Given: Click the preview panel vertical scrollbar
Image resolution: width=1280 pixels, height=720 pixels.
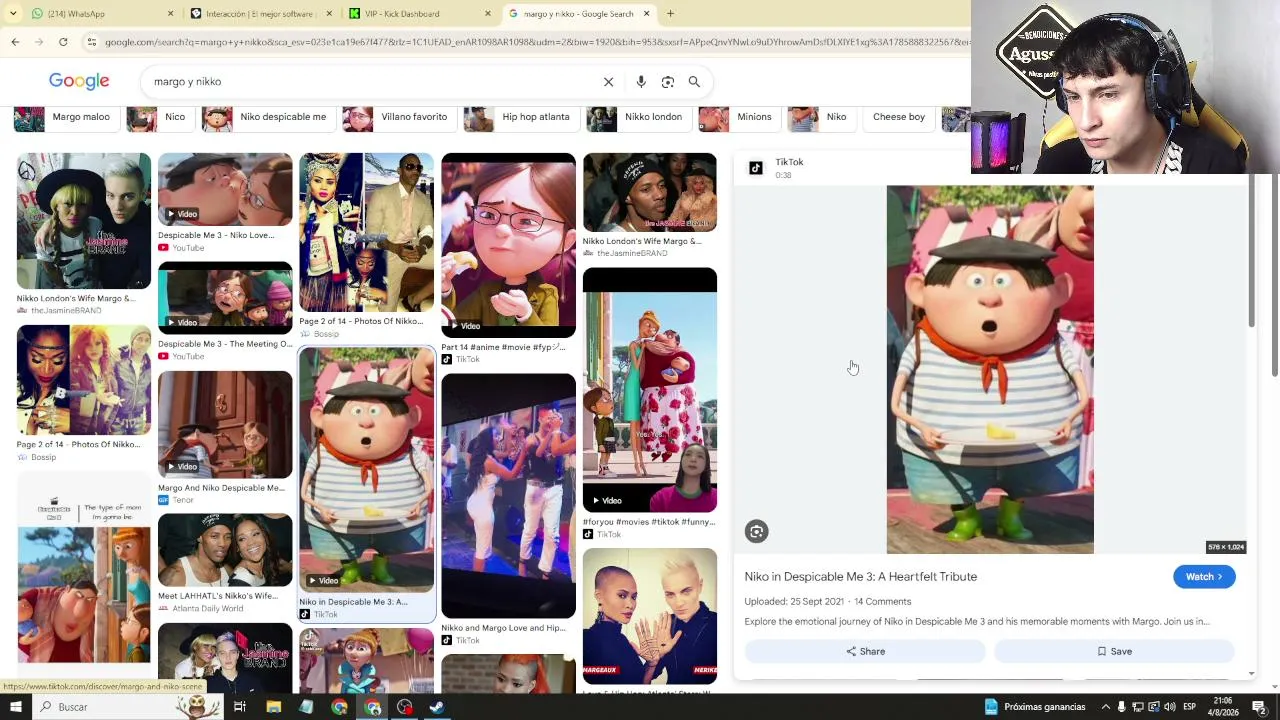Looking at the screenshot, I should pyautogui.click(x=1251, y=251).
